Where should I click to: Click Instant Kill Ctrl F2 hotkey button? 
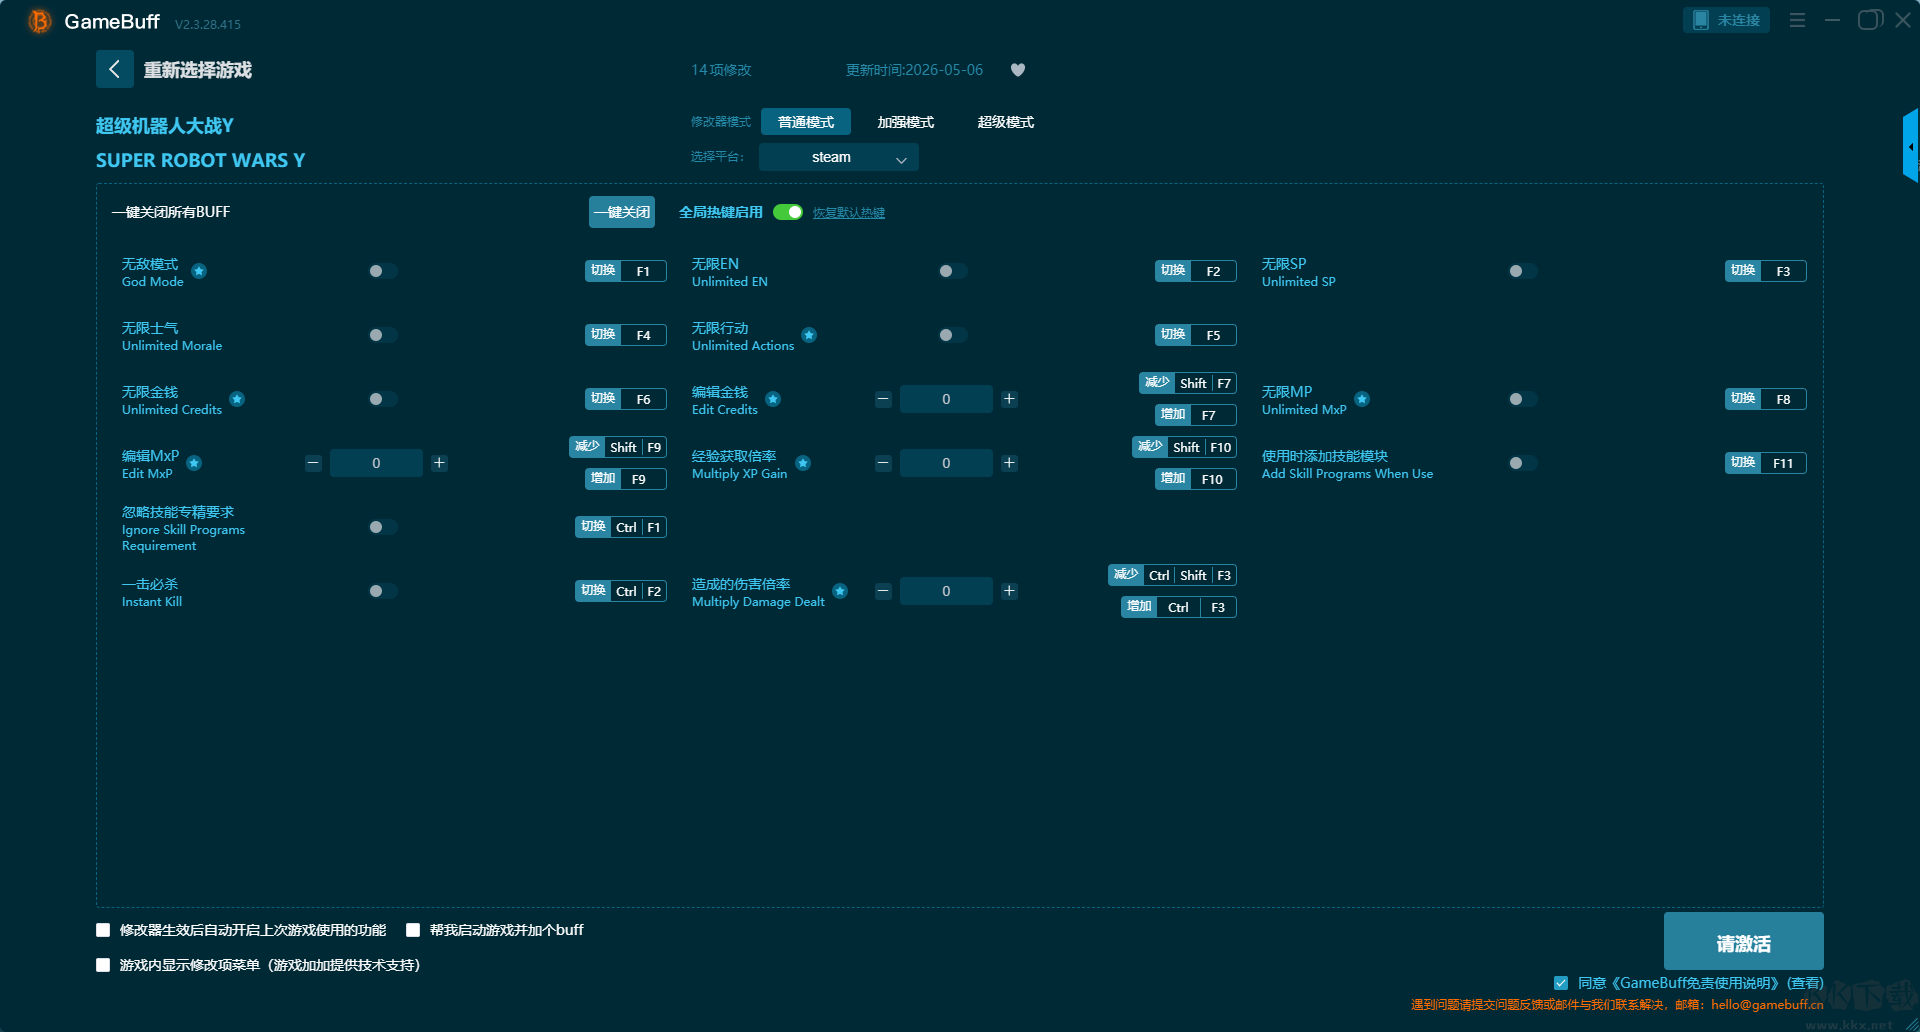pos(621,591)
